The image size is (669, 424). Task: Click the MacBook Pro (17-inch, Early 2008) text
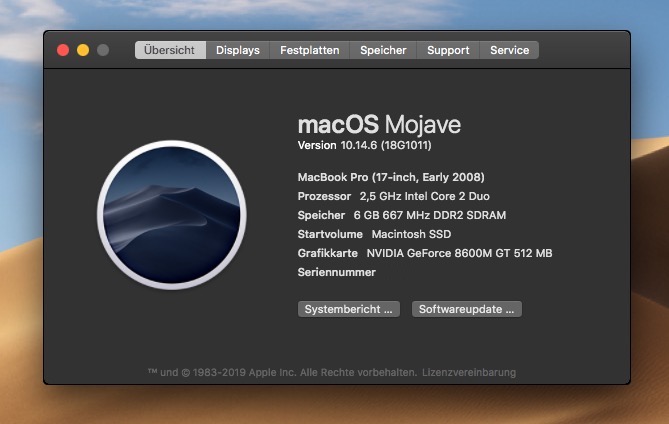pyautogui.click(x=391, y=177)
